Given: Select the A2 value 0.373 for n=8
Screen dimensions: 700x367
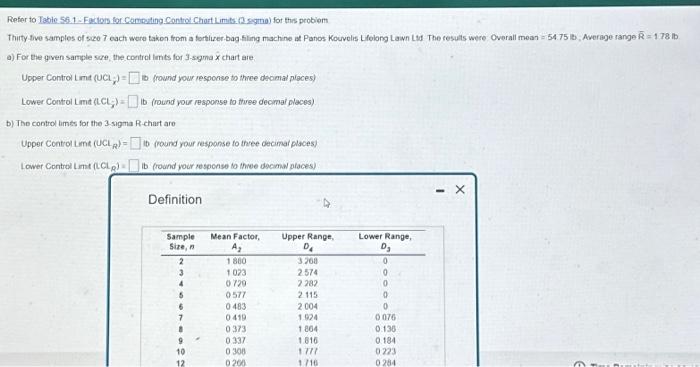Looking at the screenshot, I should coord(236,329).
